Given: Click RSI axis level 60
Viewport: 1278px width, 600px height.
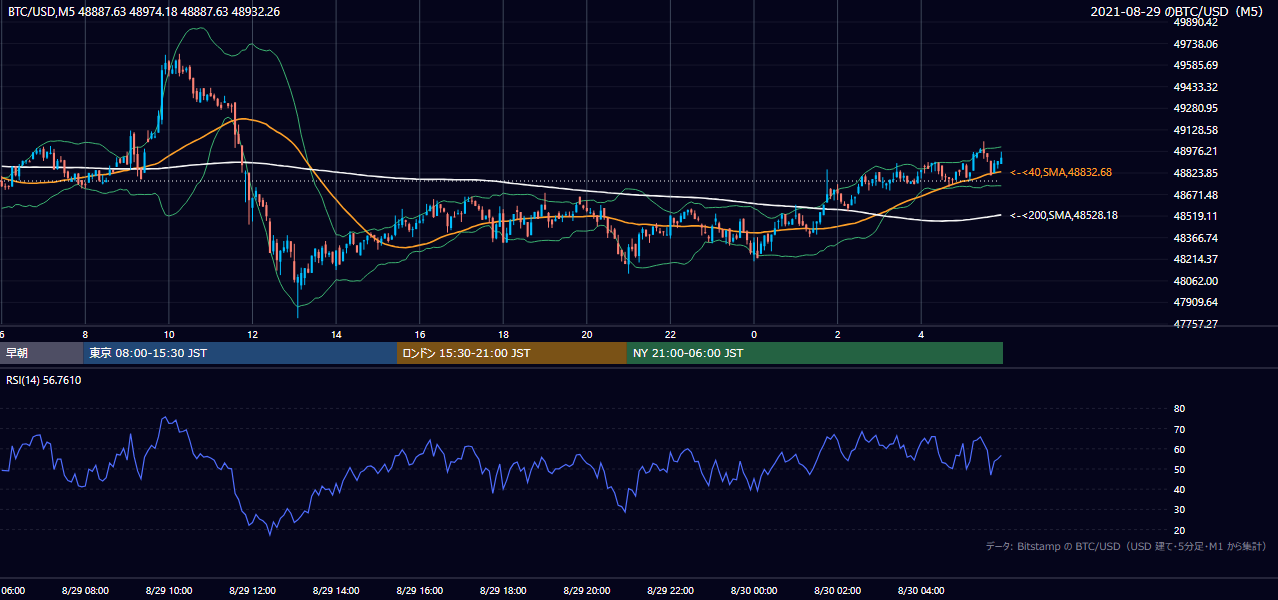Looking at the screenshot, I should (x=1180, y=449).
